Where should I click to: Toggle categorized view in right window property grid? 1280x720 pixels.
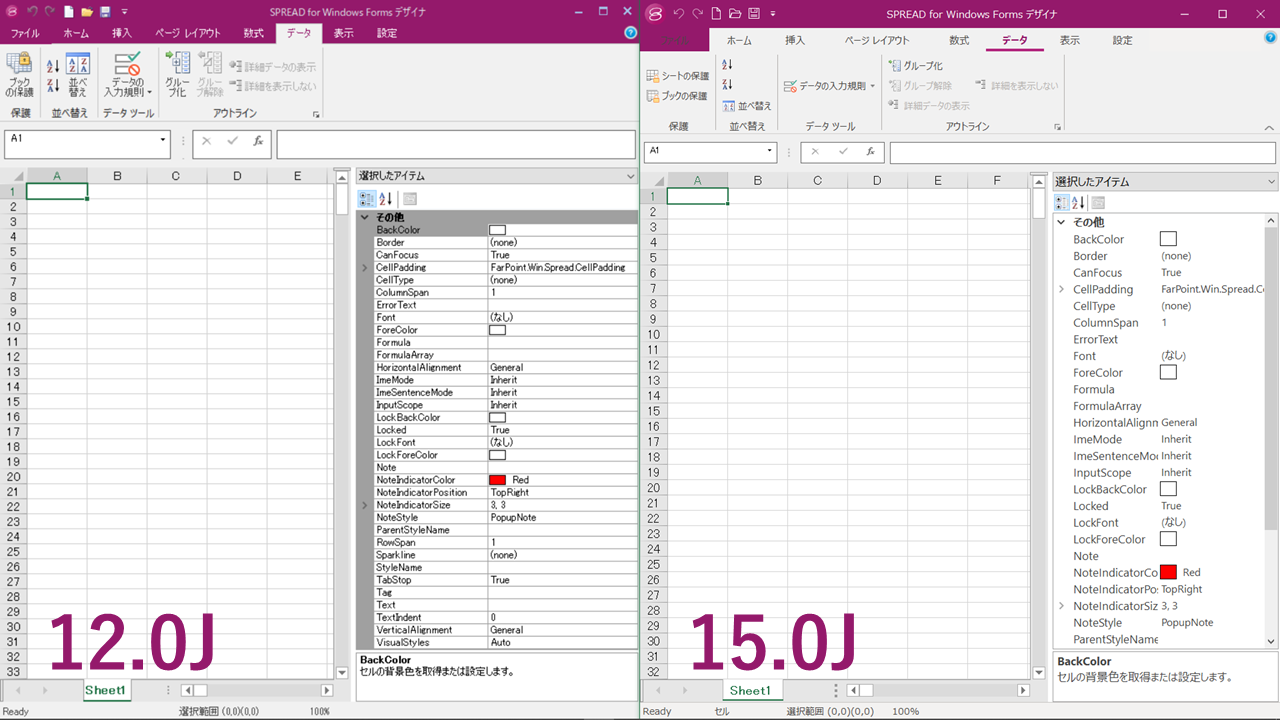(x=1062, y=202)
